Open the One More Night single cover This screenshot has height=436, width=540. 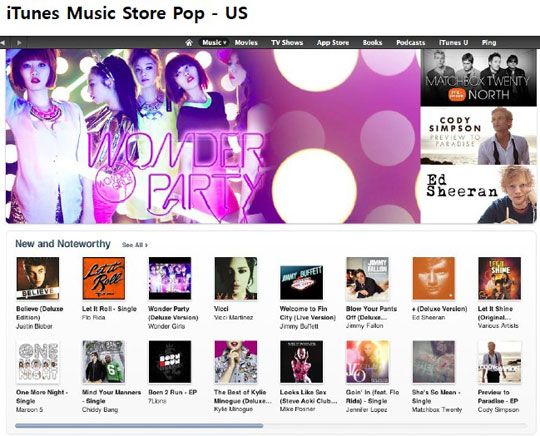[38, 362]
